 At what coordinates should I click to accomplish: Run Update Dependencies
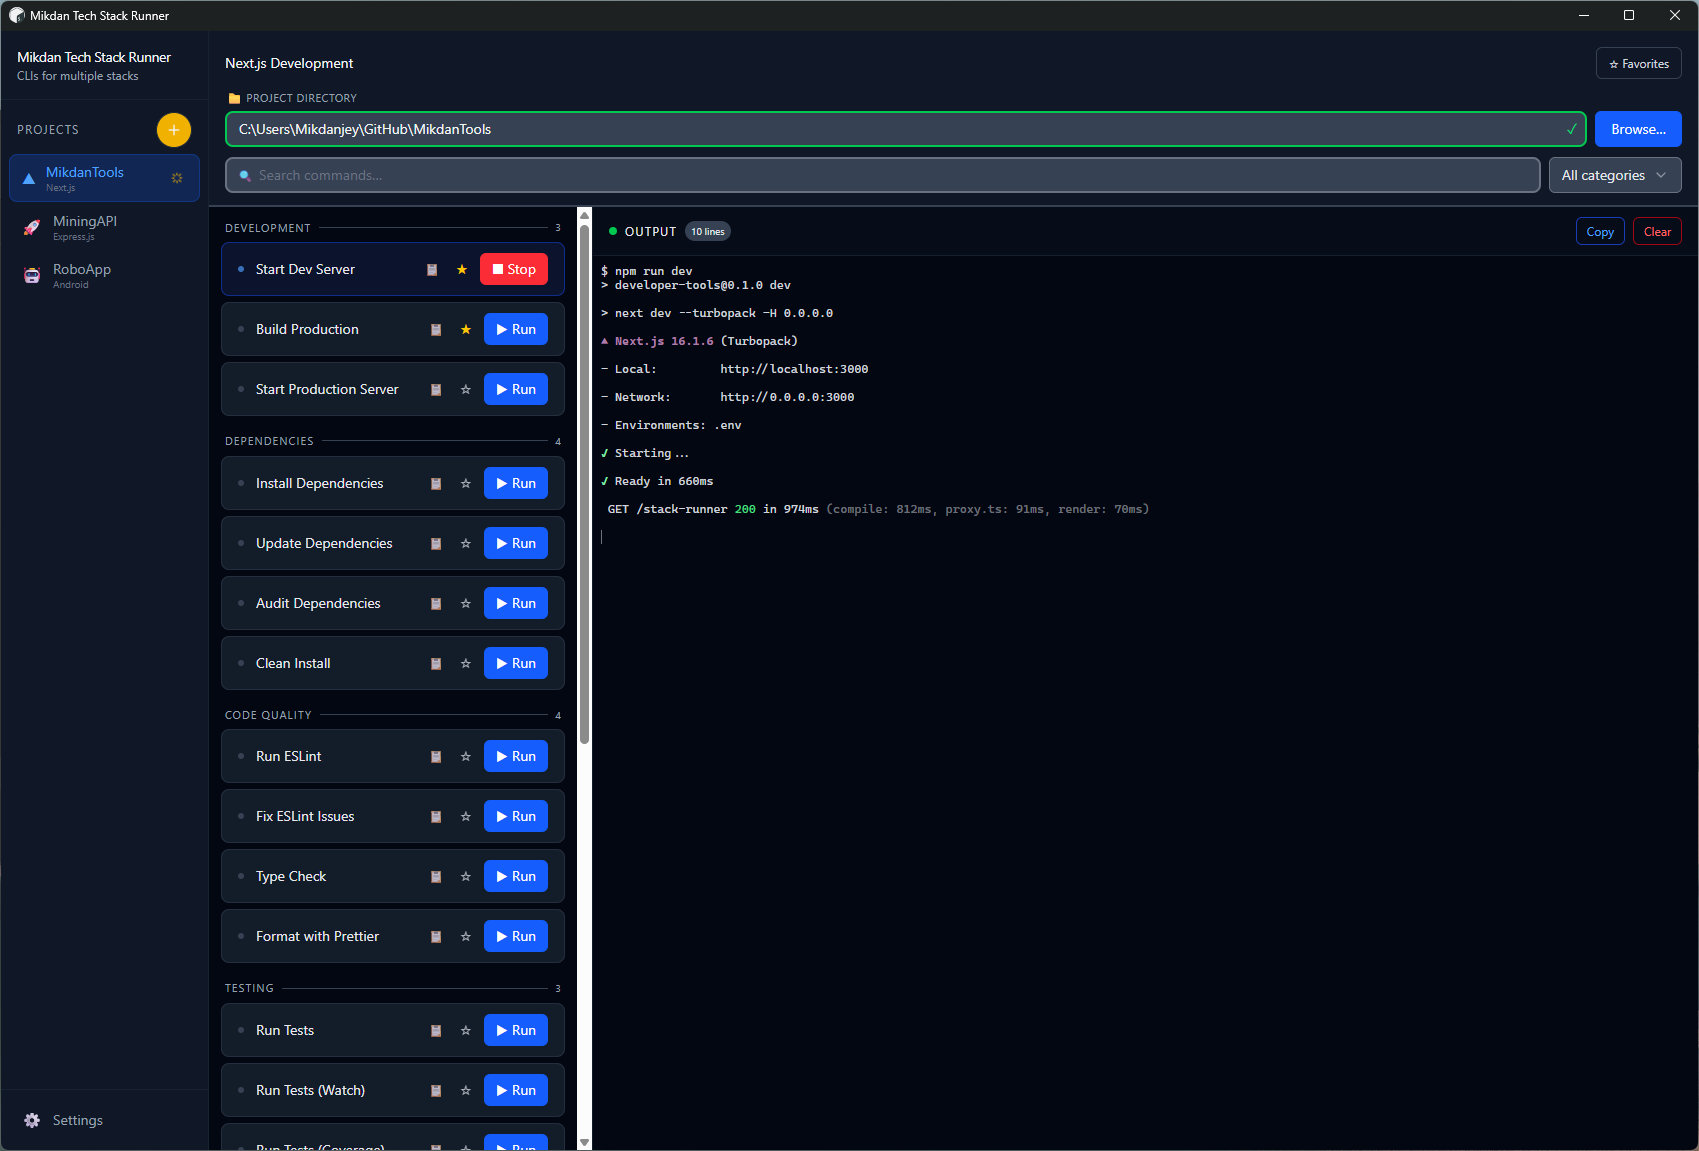click(516, 543)
